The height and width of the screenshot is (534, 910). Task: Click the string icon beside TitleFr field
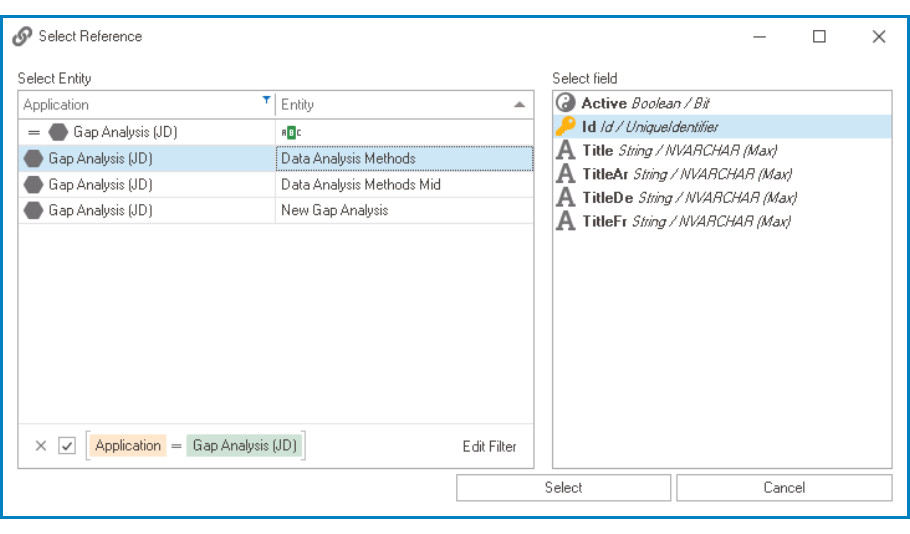click(x=566, y=221)
